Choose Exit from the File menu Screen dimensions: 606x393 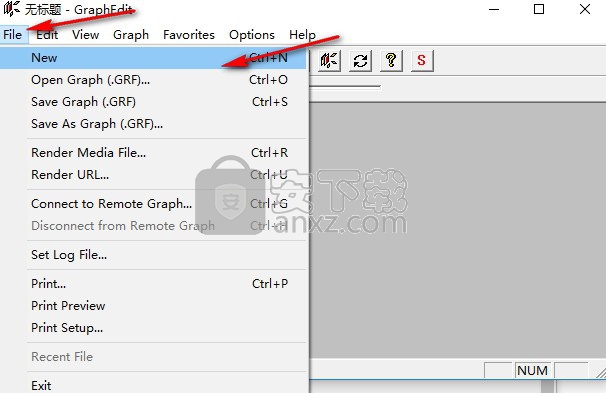[153, 385]
